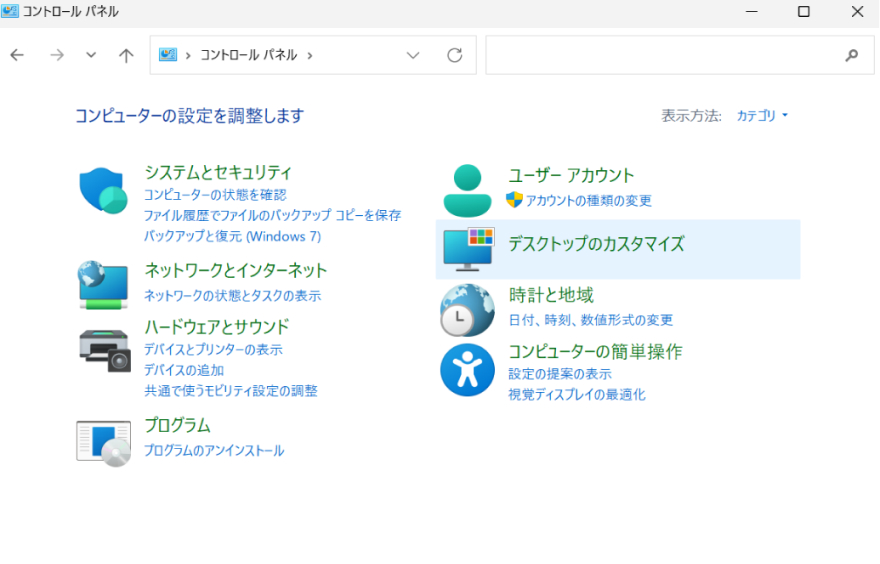Click the Control Panel icon in title bar
This screenshot has height=564, width=880.
(x=10, y=11)
